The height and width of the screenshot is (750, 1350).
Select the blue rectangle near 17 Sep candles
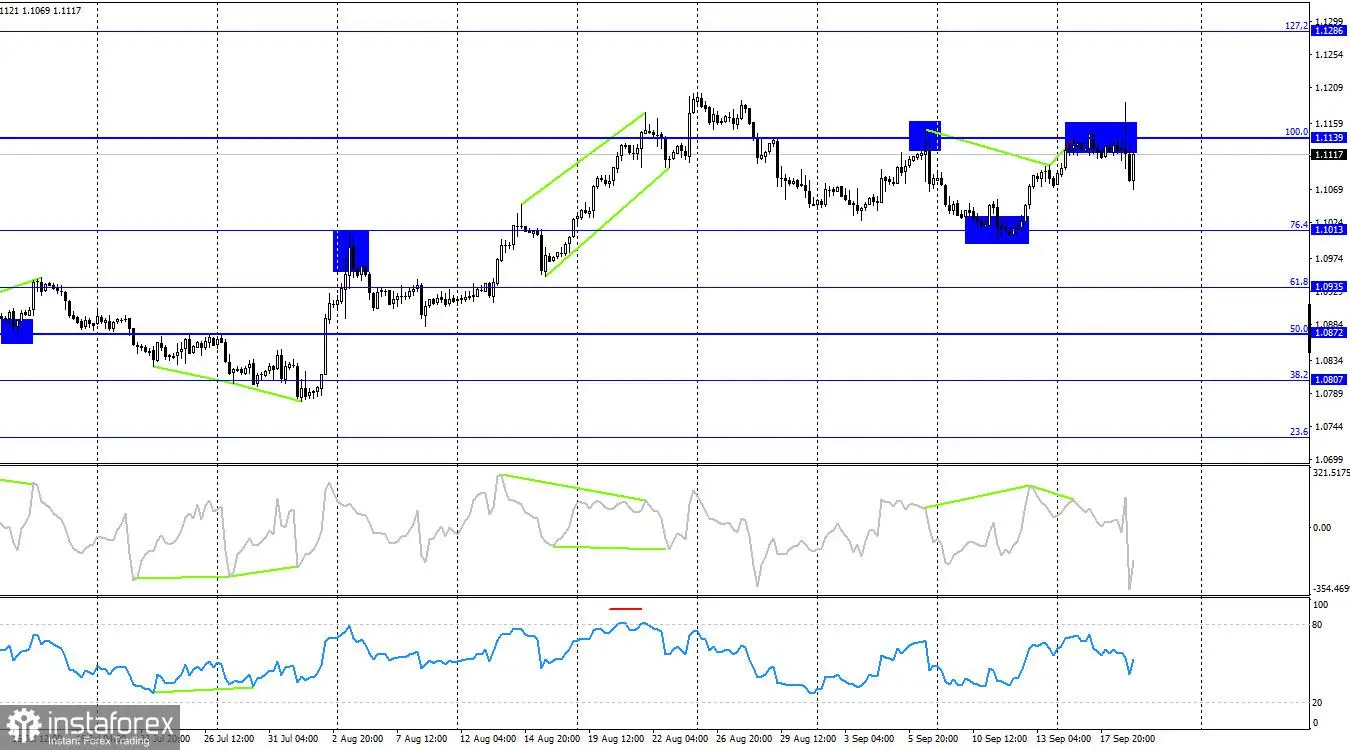click(1101, 137)
